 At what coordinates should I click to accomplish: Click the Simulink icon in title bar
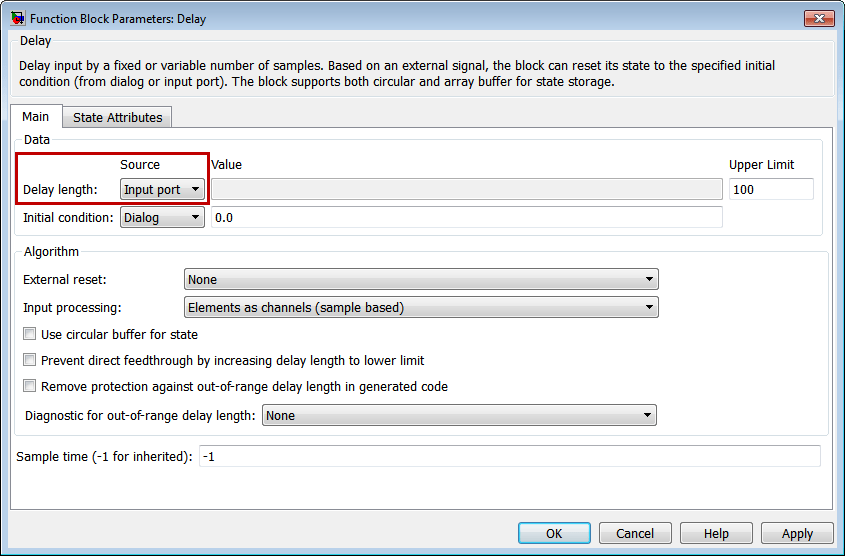(18, 18)
